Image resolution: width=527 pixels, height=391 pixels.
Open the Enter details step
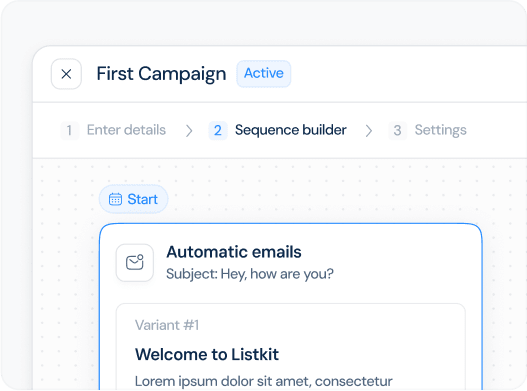[x=126, y=130]
